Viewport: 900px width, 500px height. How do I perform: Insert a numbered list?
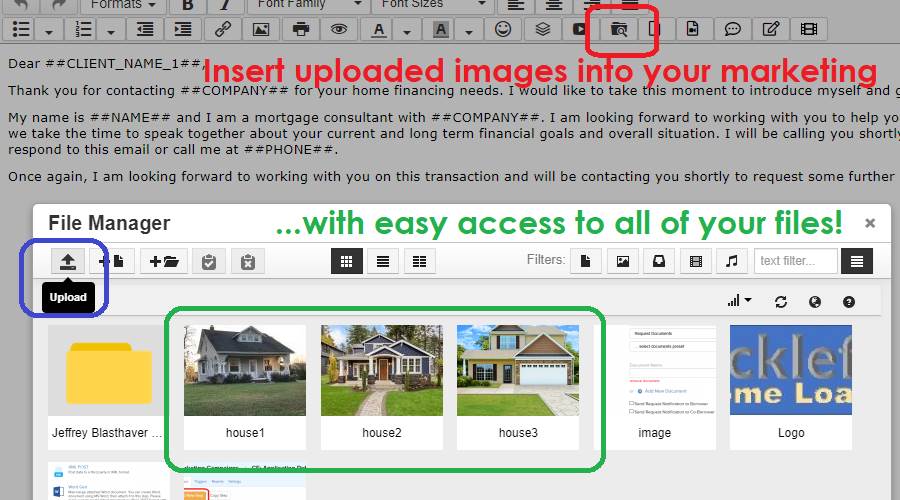tap(83, 29)
